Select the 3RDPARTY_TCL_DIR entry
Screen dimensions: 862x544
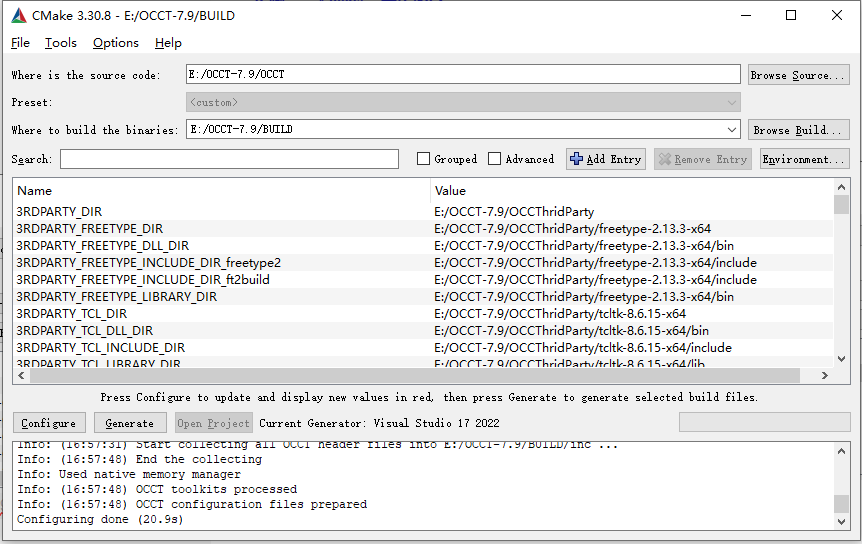point(71,314)
